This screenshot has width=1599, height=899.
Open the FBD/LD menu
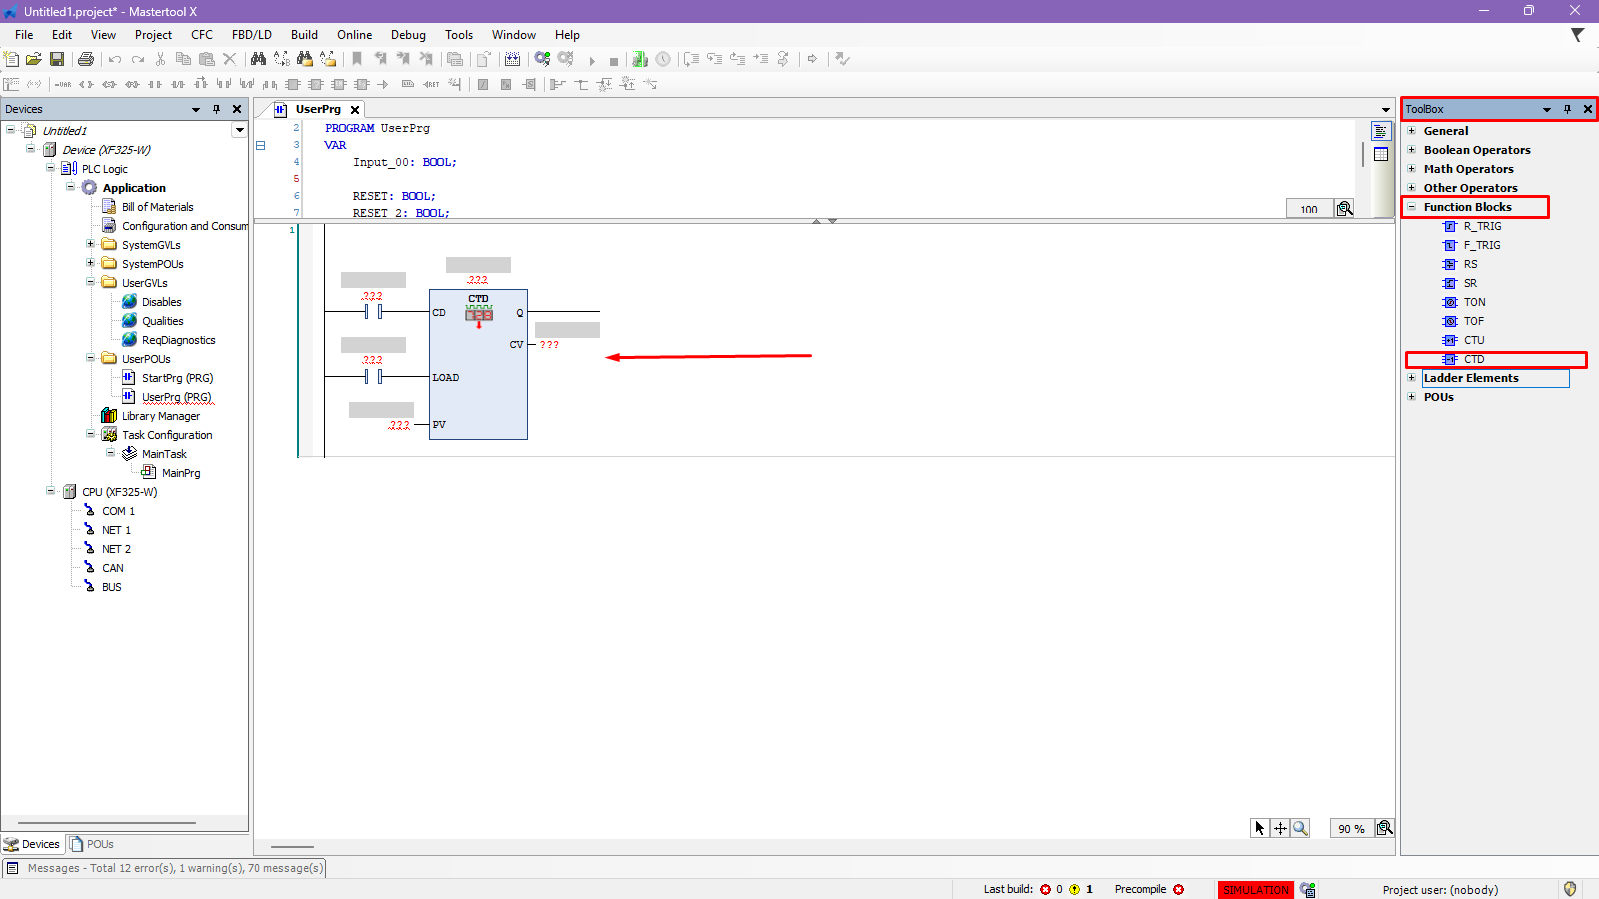(251, 35)
